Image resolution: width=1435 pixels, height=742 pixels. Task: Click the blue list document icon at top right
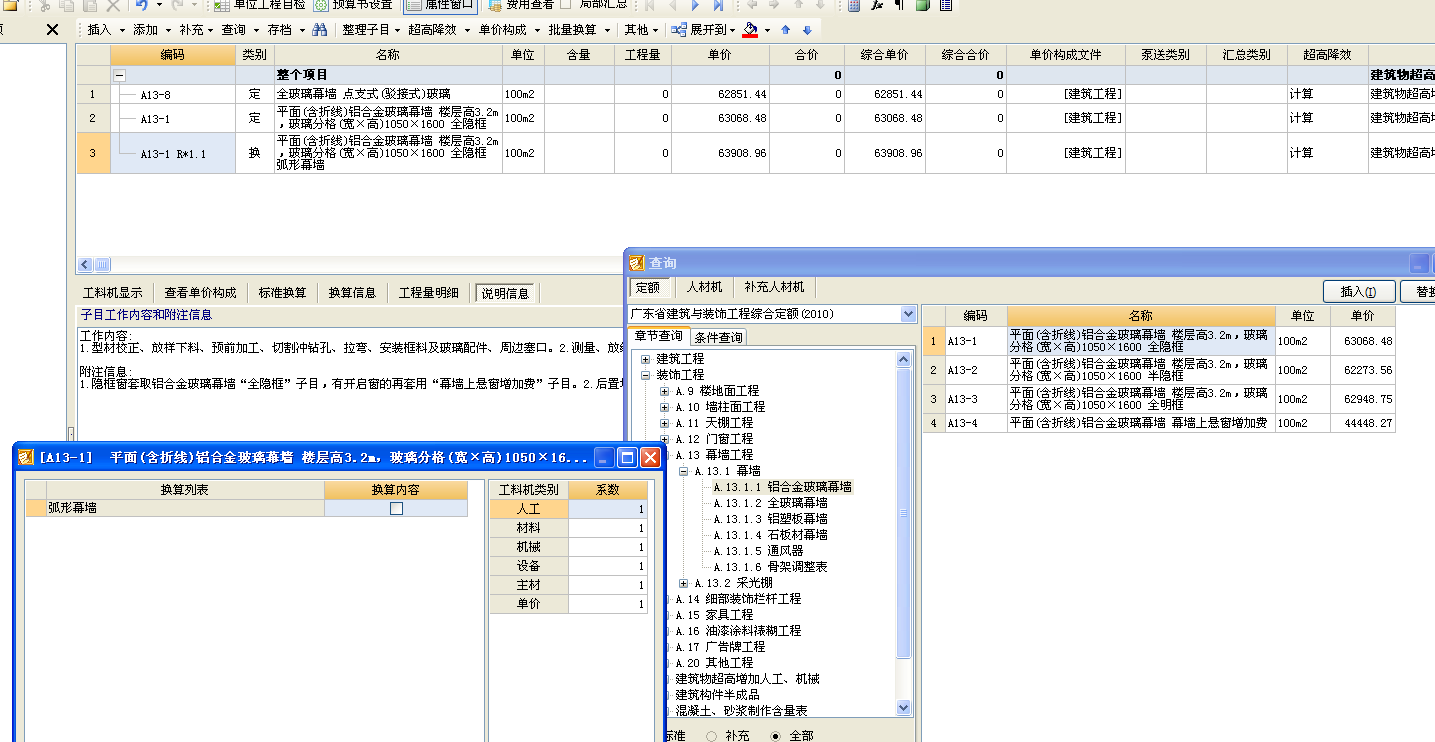tap(945, 5)
